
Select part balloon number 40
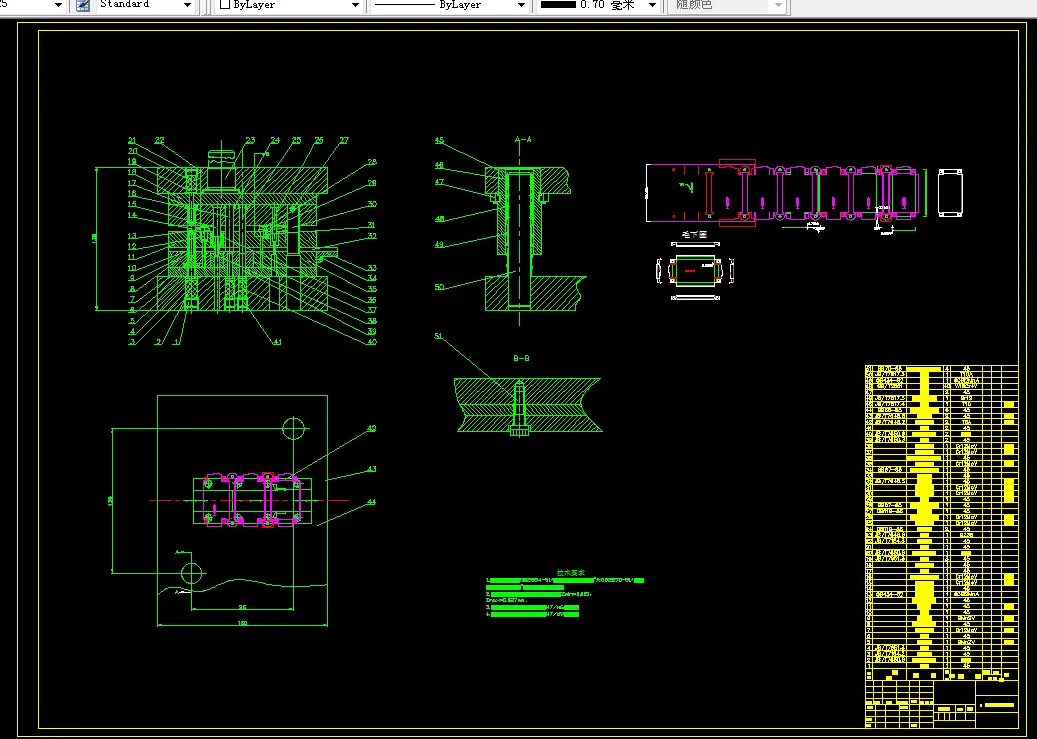coord(372,342)
